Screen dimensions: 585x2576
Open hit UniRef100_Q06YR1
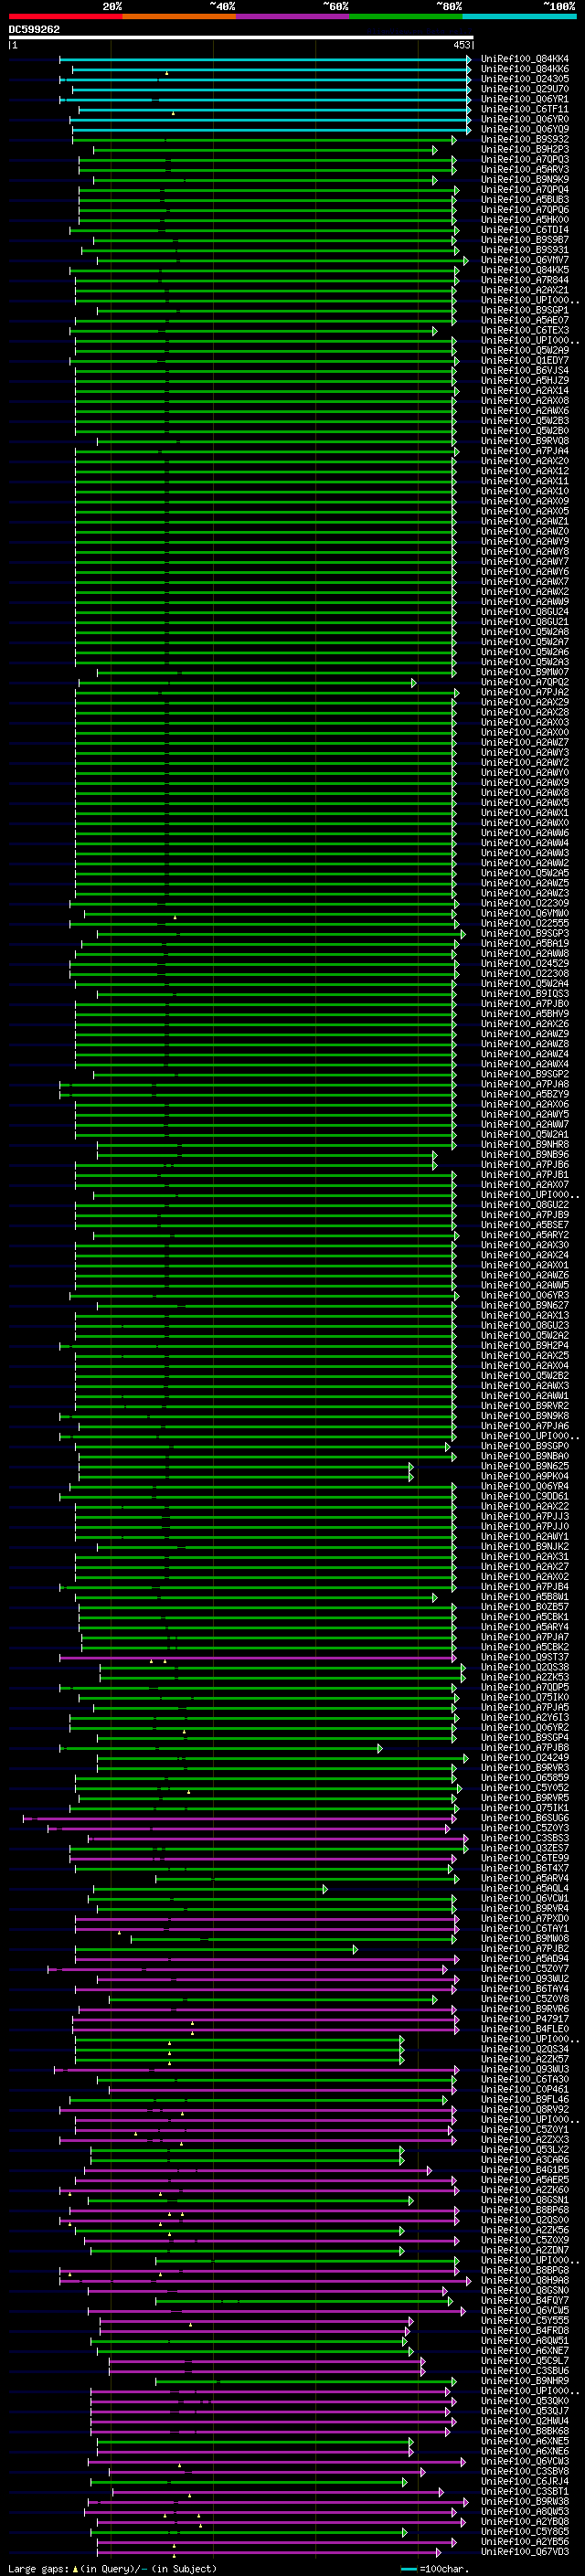(525, 99)
